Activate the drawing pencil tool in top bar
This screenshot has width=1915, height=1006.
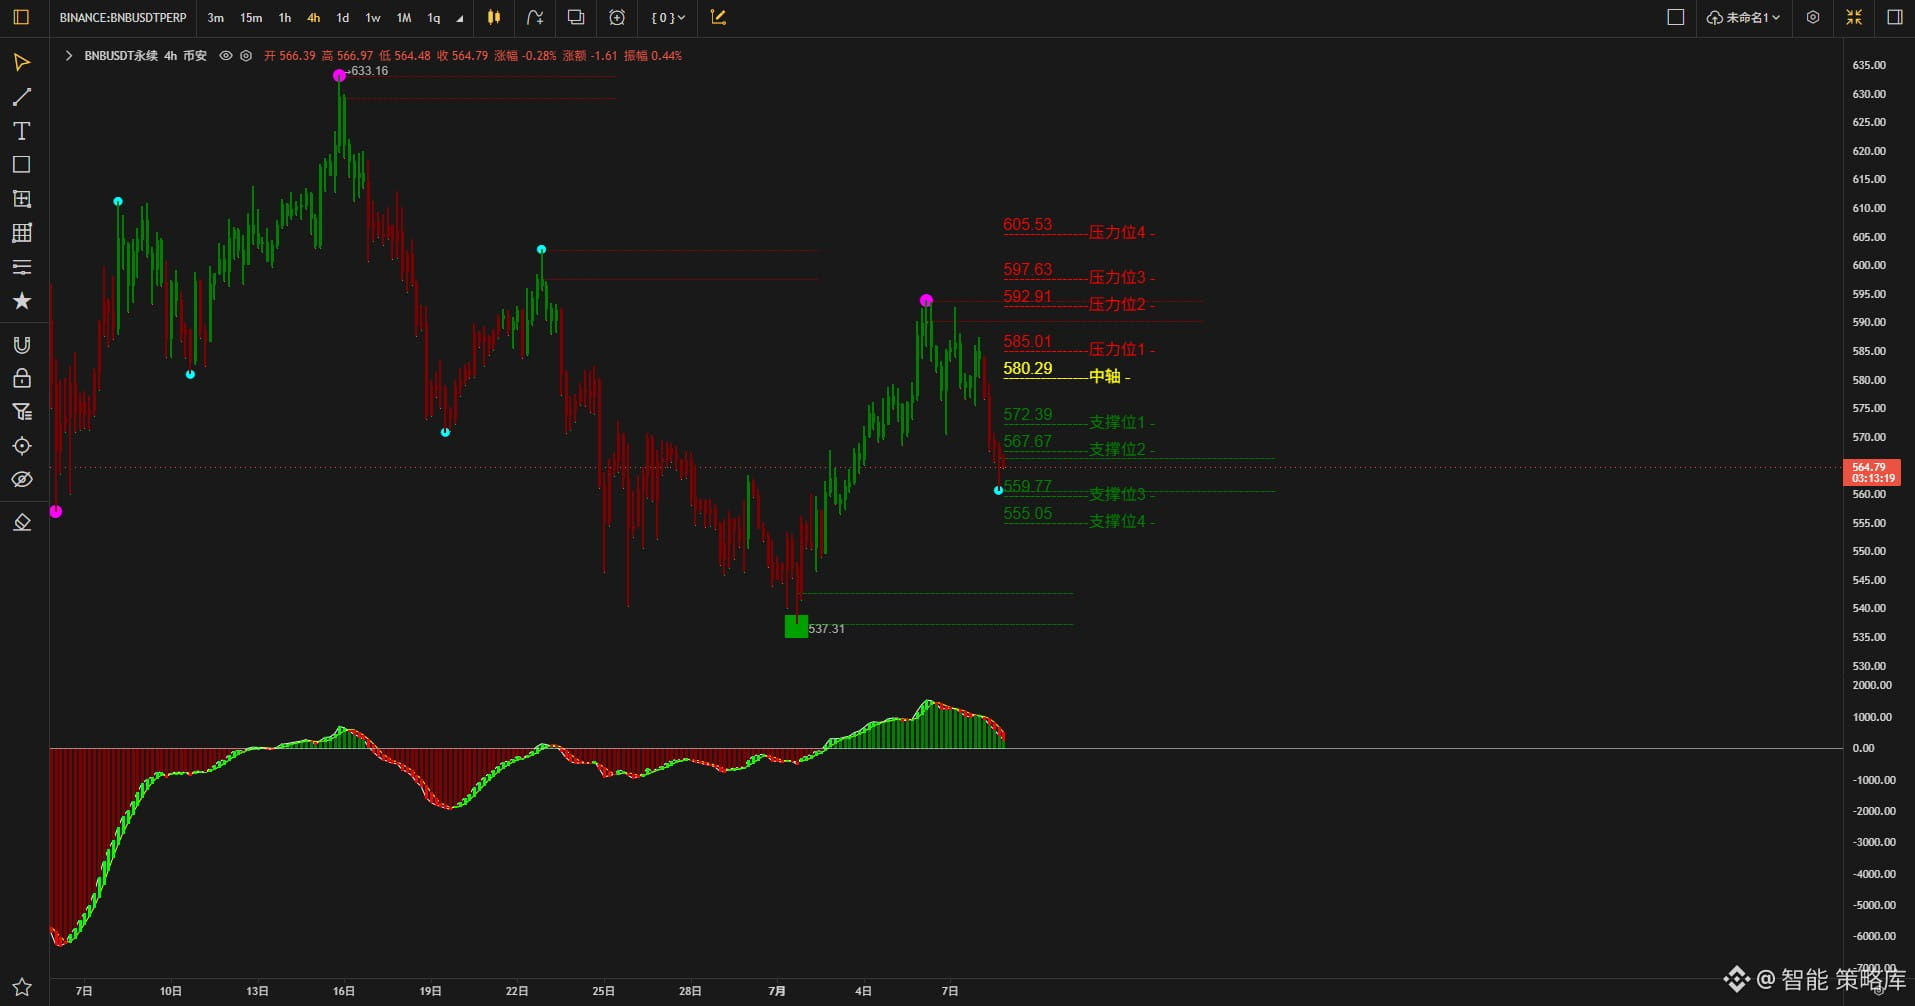point(718,17)
